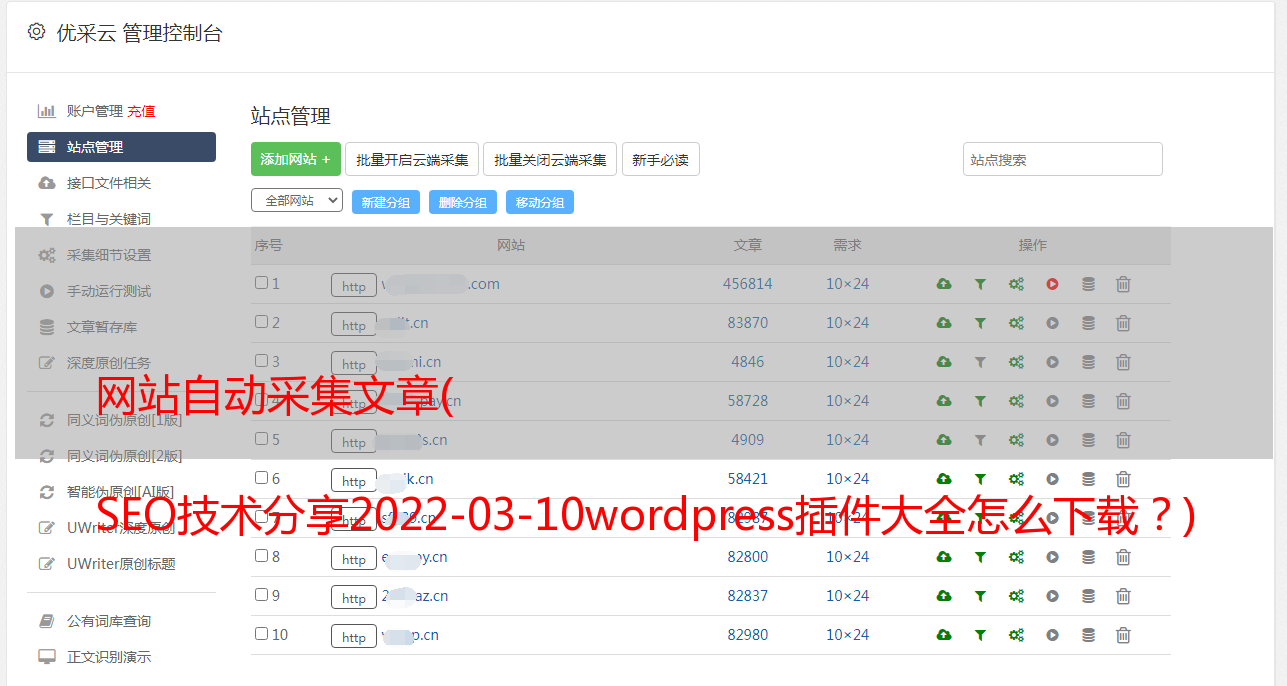Click the play icon in row 2

click(1052, 323)
